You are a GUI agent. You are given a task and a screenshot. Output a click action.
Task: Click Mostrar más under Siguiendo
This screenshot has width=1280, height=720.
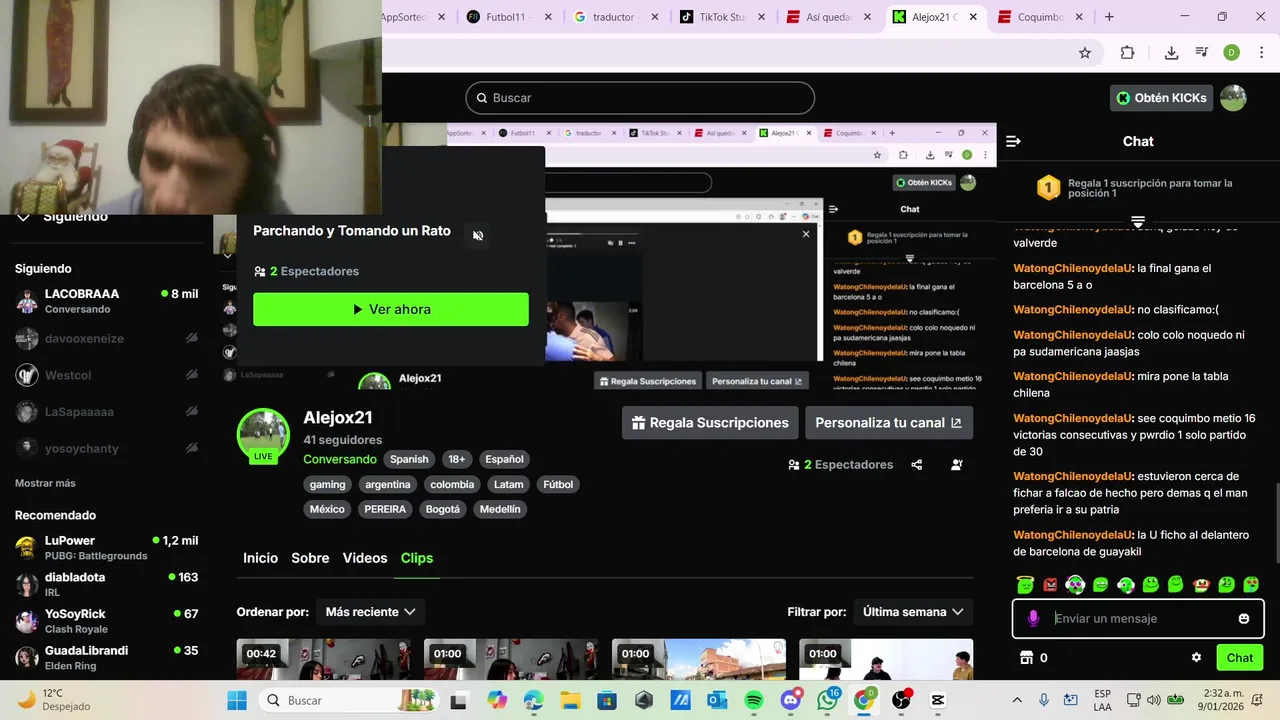coord(45,483)
